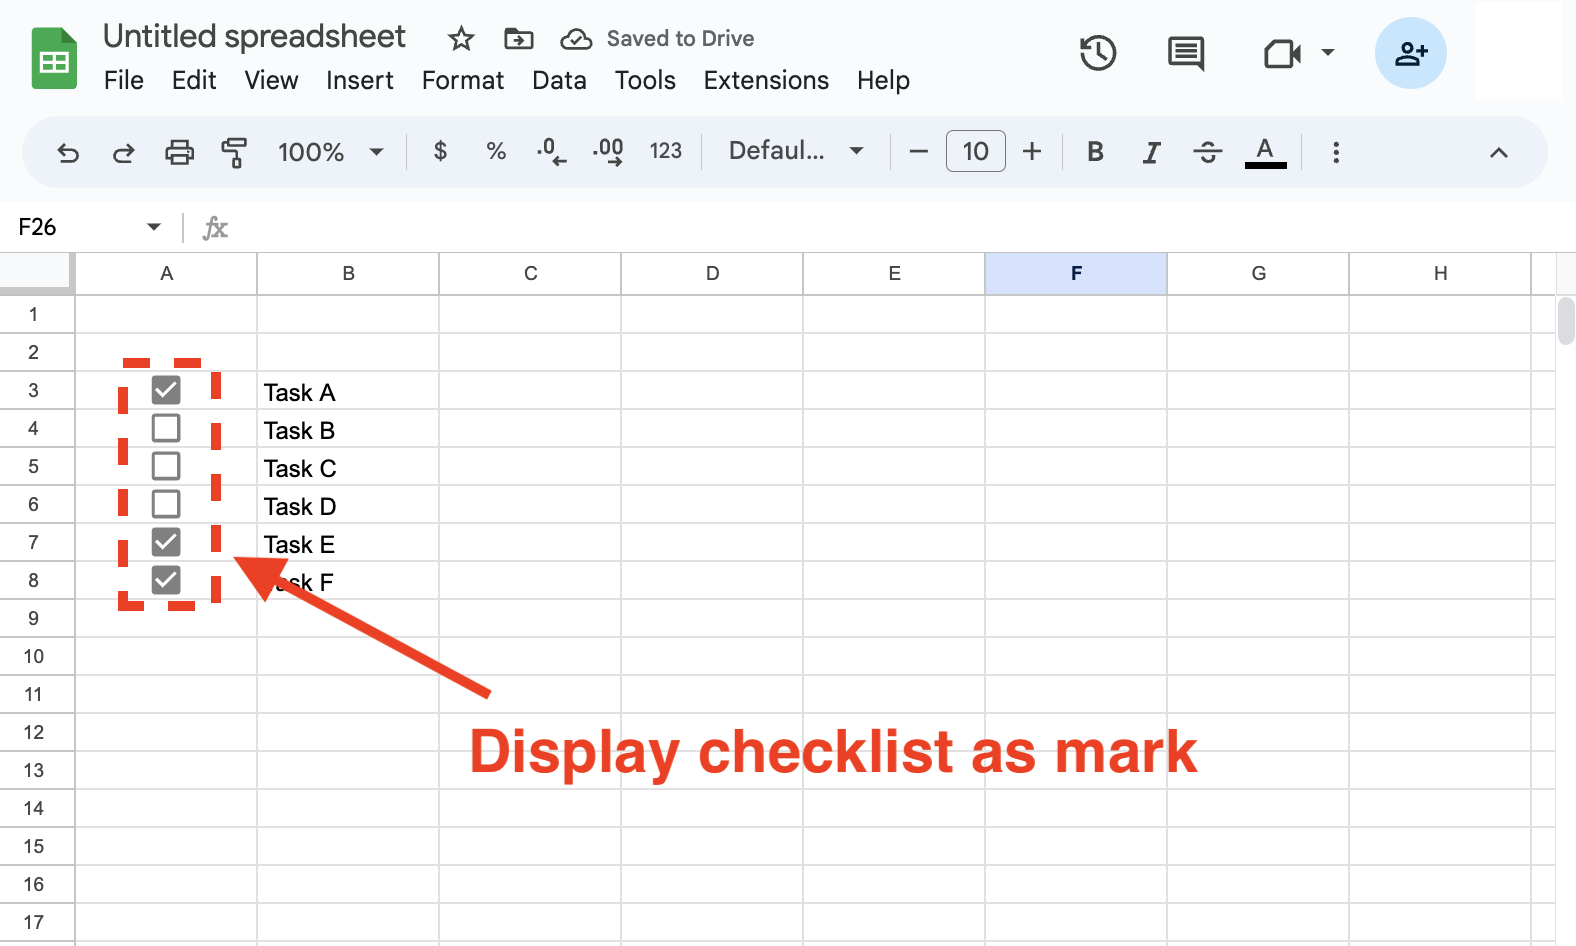Open more toolbar options (three dots)
The height and width of the screenshot is (946, 1576).
coord(1336,152)
